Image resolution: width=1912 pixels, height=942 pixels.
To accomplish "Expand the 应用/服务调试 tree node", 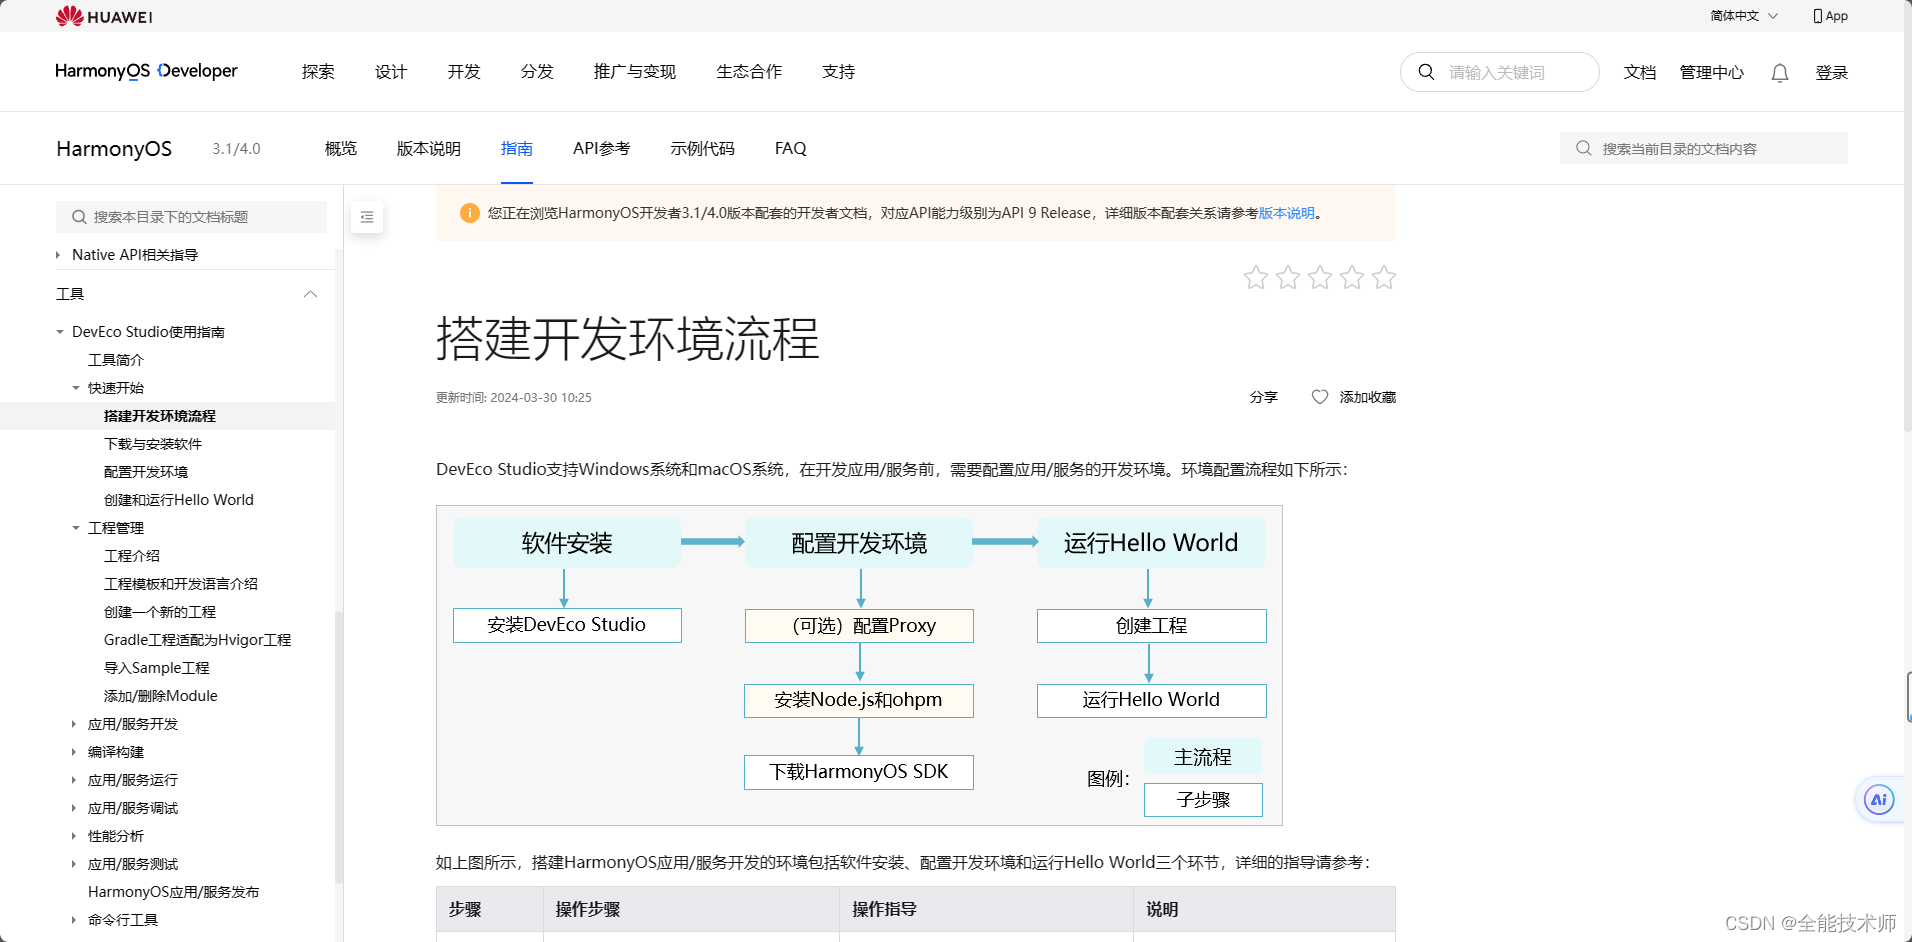I will click(x=74, y=808).
